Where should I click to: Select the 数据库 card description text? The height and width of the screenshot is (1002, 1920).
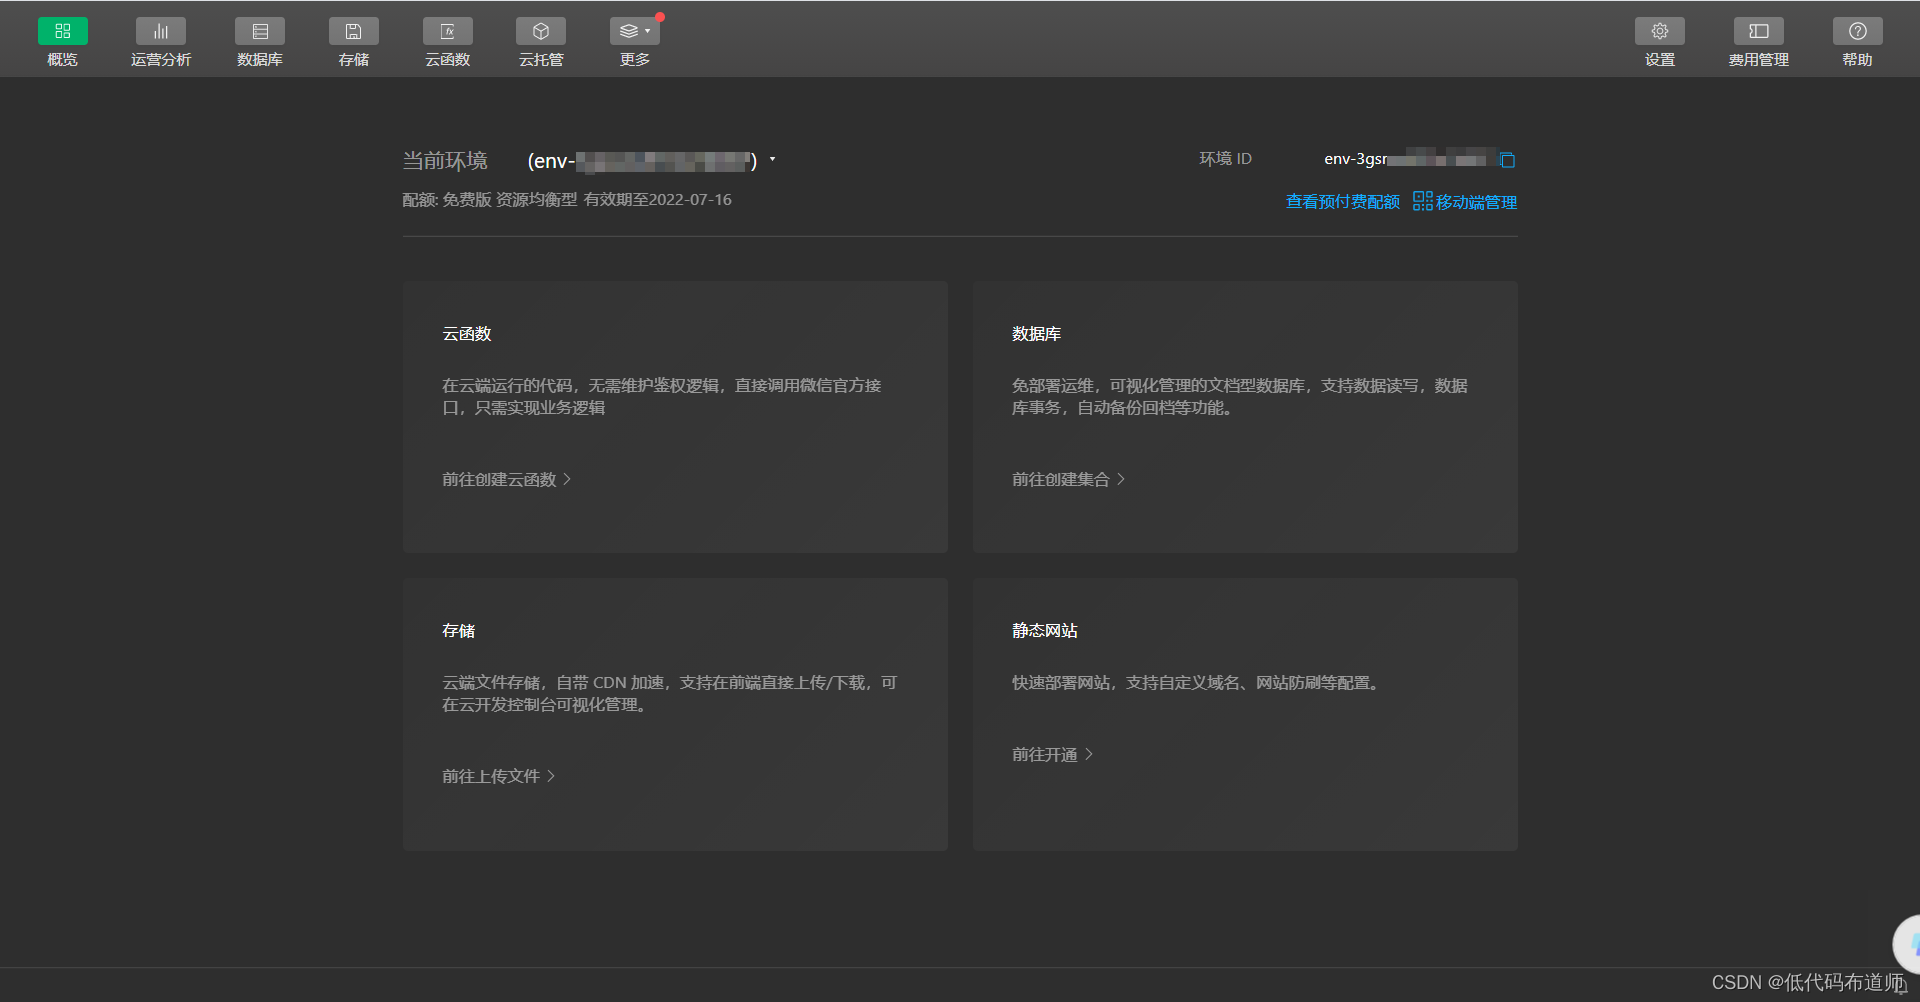point(1240,397)
